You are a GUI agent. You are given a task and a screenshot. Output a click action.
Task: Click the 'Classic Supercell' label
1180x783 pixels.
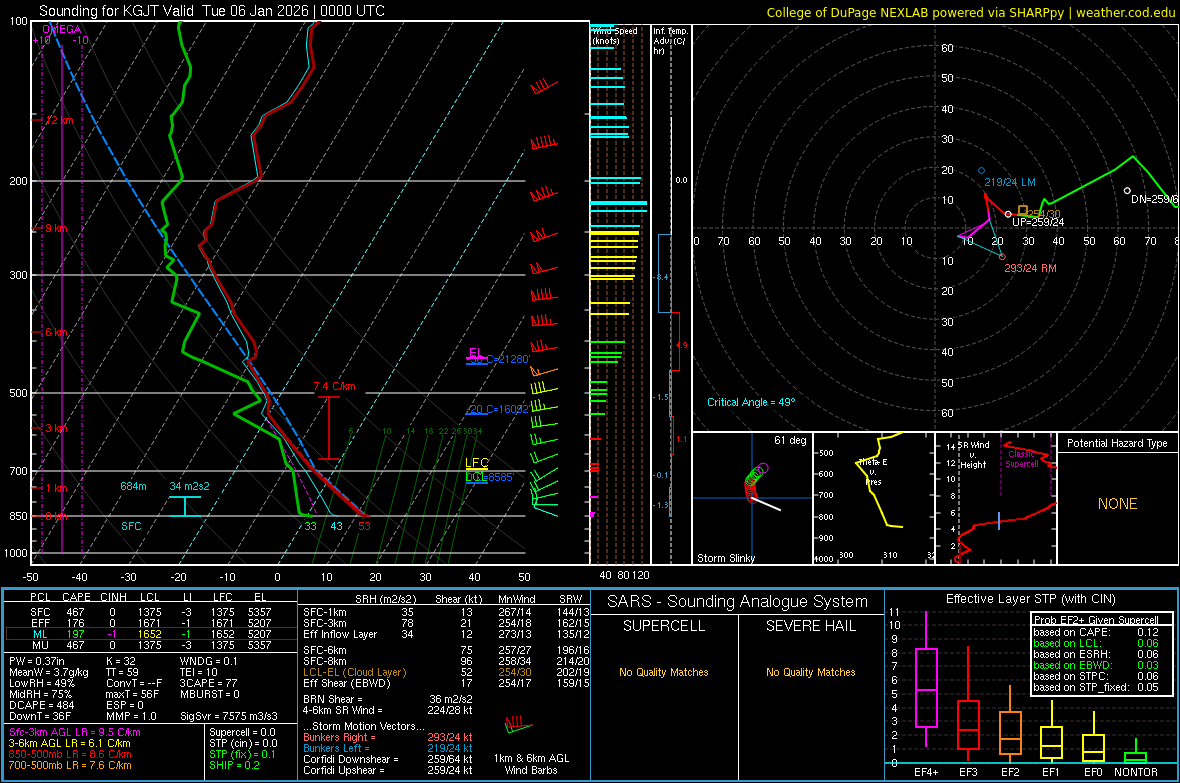click(1021, 459)
